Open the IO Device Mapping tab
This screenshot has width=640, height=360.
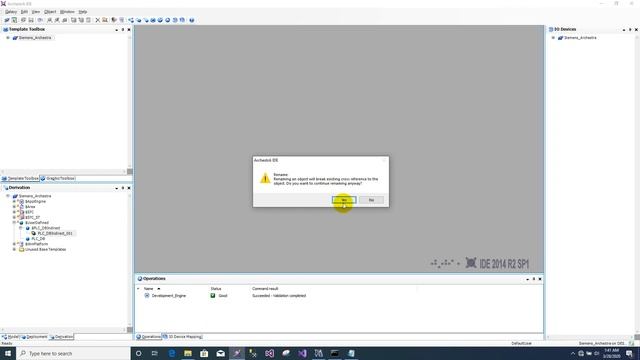point(182,337)
